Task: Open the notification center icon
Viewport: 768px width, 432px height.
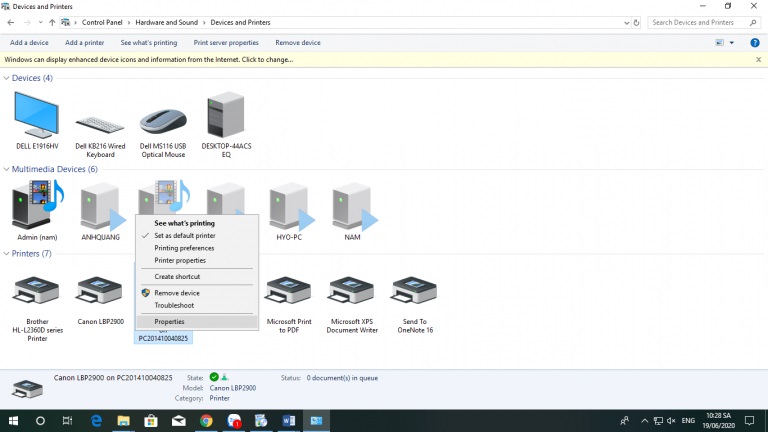Action: [x=749, y=421]
